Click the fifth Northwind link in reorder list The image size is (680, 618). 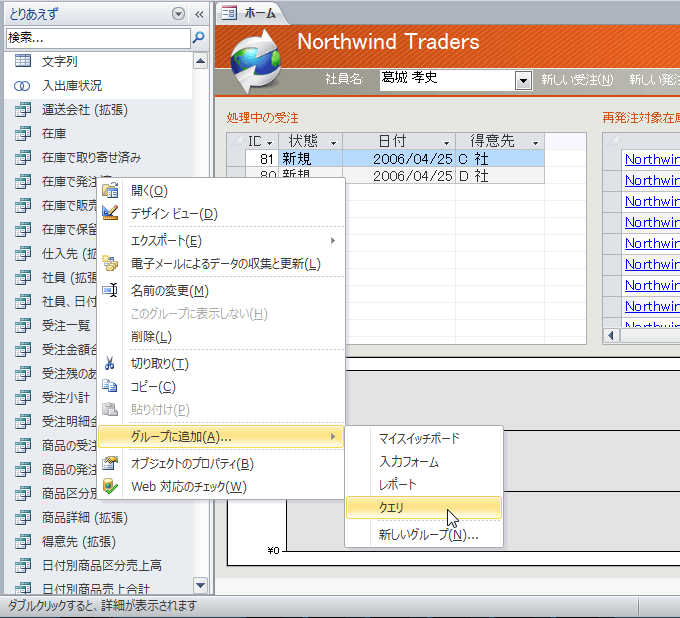tap(652, 243)
